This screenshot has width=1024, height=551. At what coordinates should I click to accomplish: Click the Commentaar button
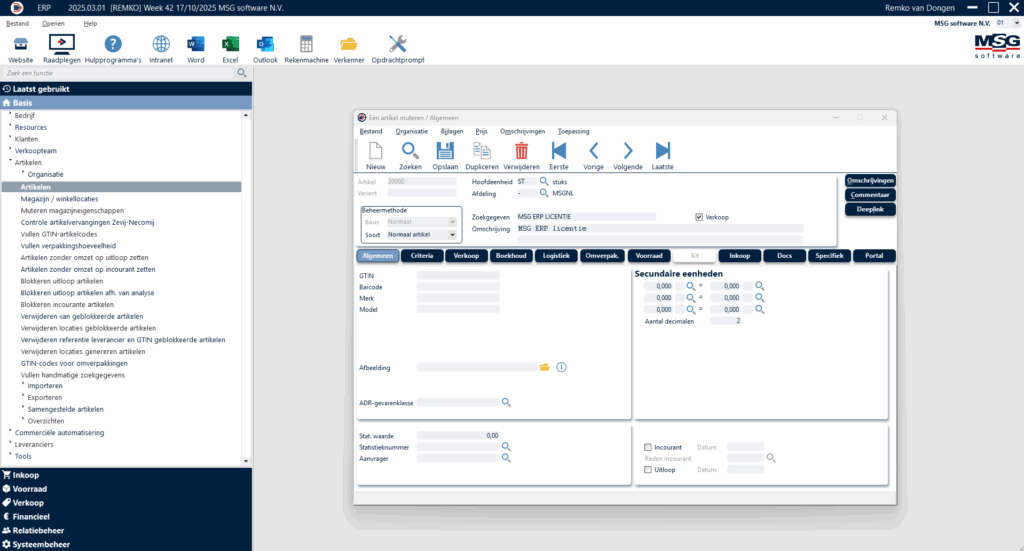[x=869, y=194]
